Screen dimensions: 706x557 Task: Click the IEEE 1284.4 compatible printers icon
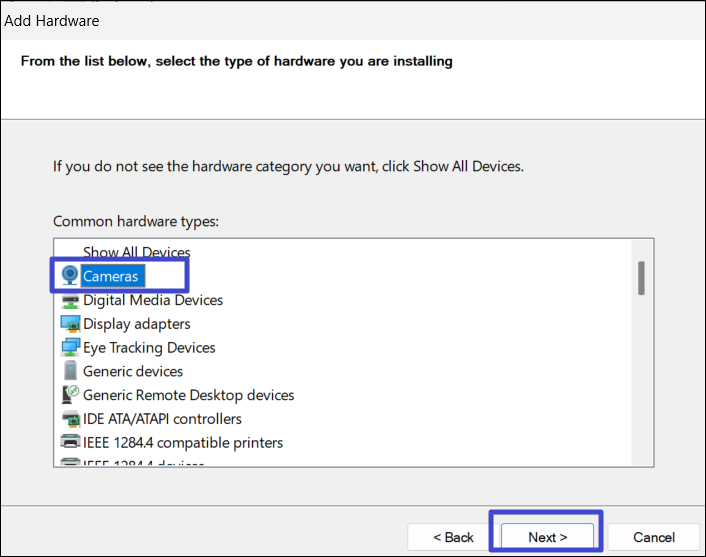click(70, 442)
